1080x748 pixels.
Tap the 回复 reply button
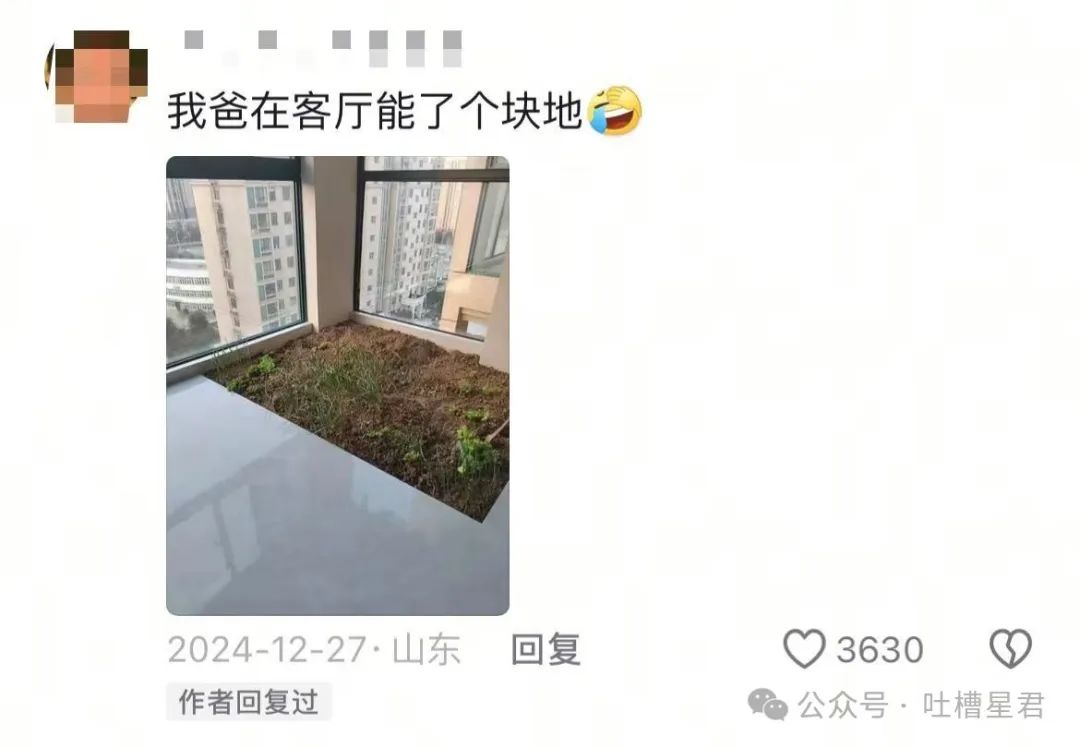546,650
